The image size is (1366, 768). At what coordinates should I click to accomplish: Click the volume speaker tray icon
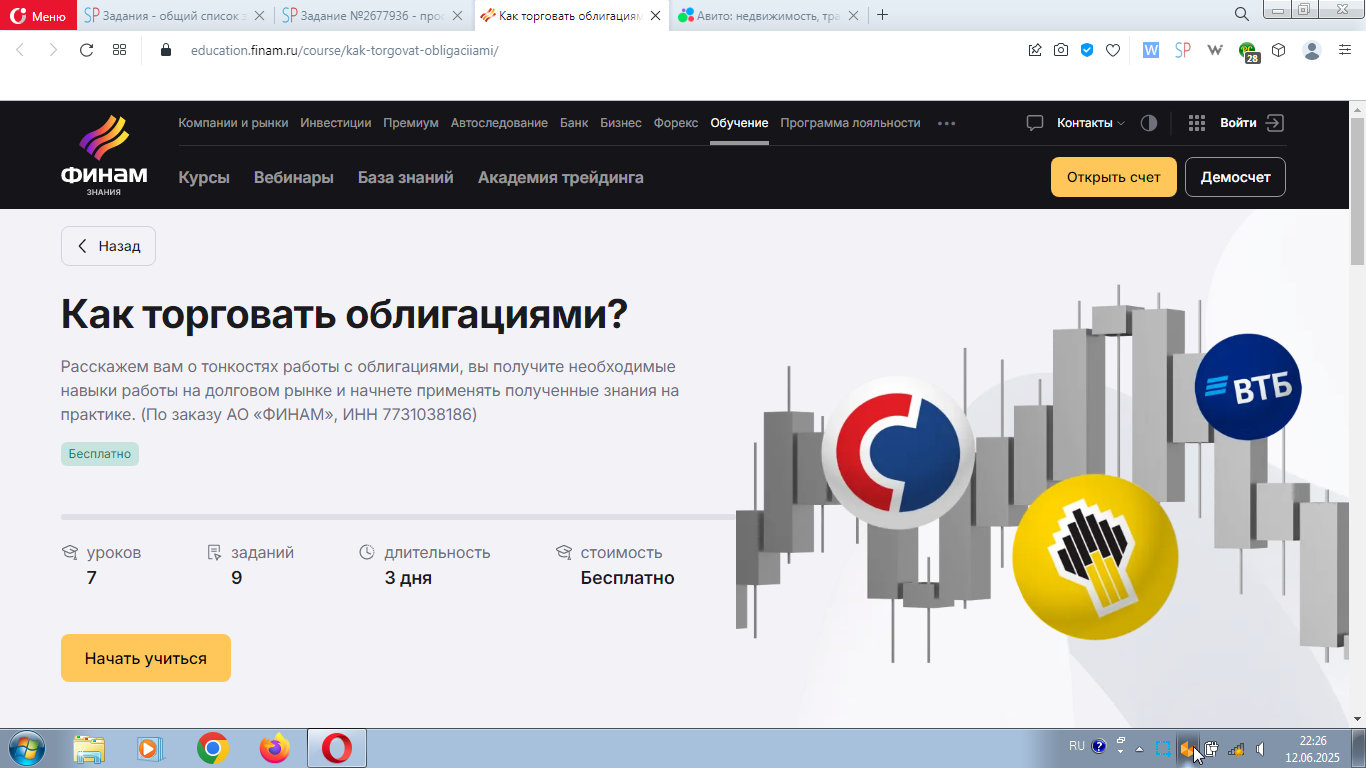(1260, 748)
